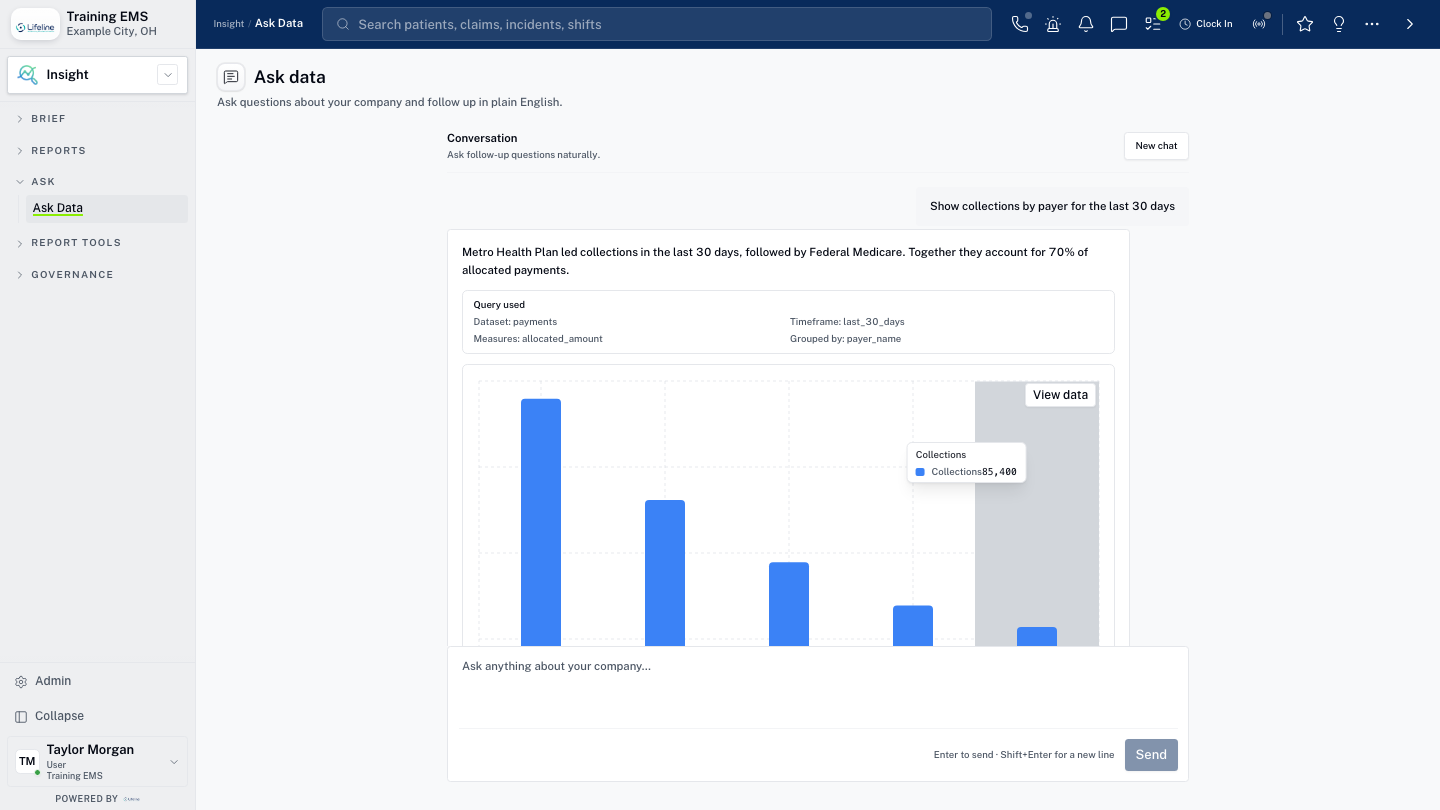Open the chat messages icon
The image size is (1440, 810).
[x=1119, y=24]
